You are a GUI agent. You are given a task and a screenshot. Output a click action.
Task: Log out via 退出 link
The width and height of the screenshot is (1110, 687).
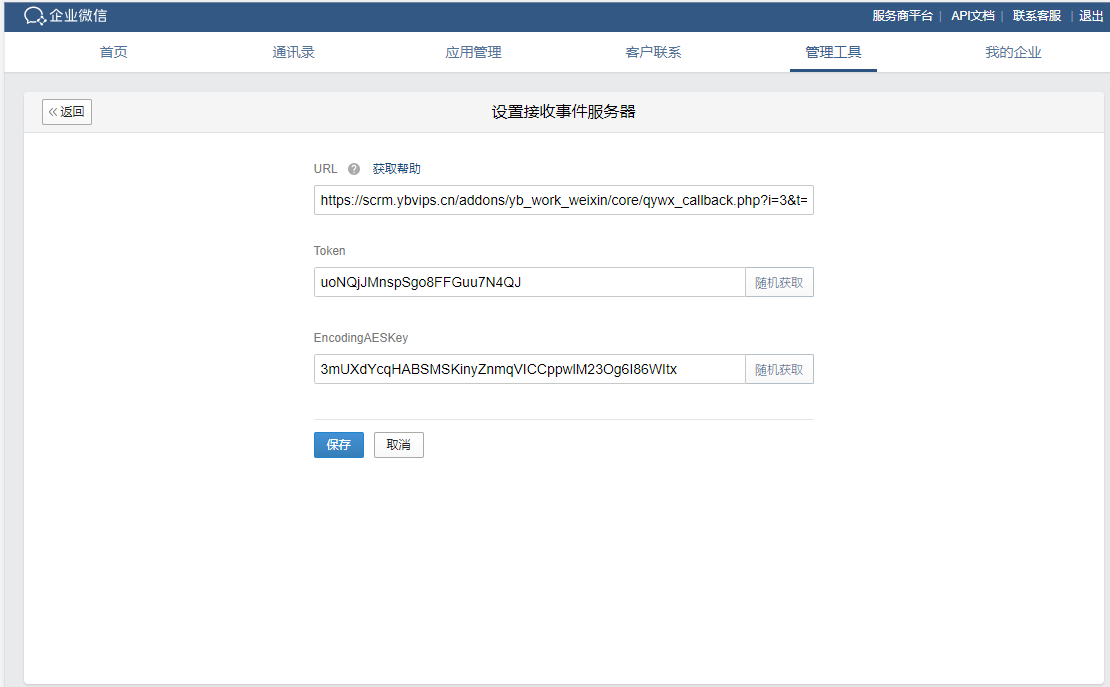click(x=1090, y=16)
